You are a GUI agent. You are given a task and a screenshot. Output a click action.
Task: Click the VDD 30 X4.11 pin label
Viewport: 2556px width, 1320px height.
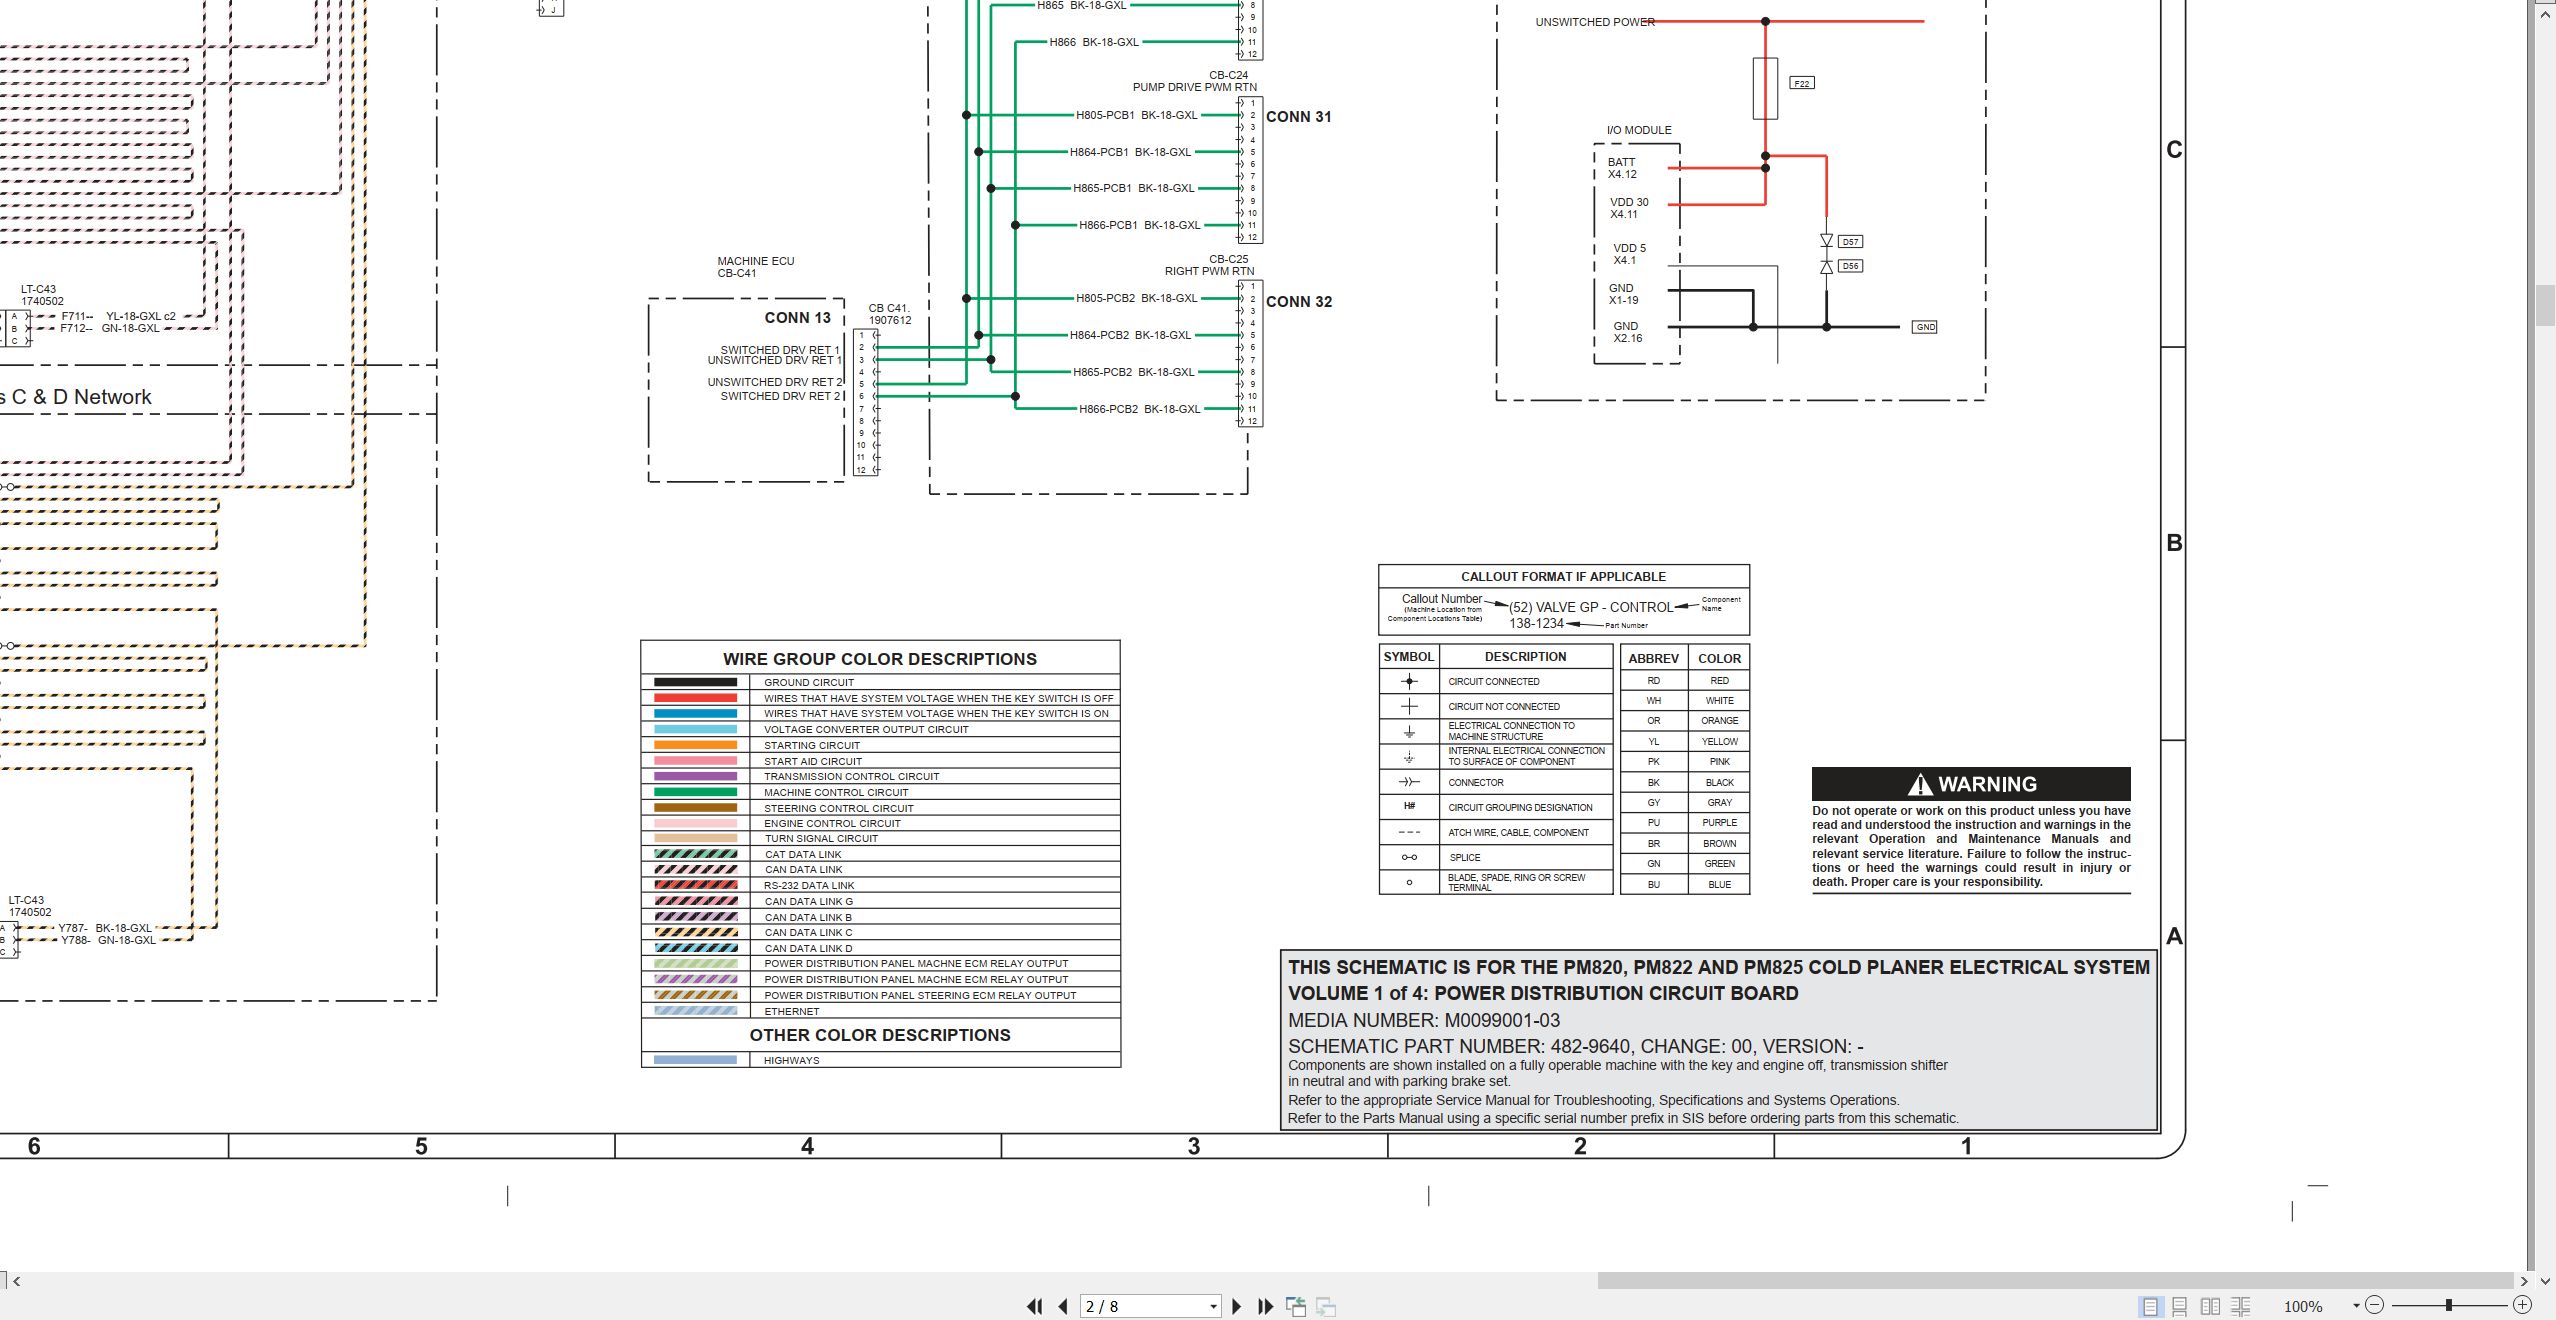click(x=1628, y=208)
